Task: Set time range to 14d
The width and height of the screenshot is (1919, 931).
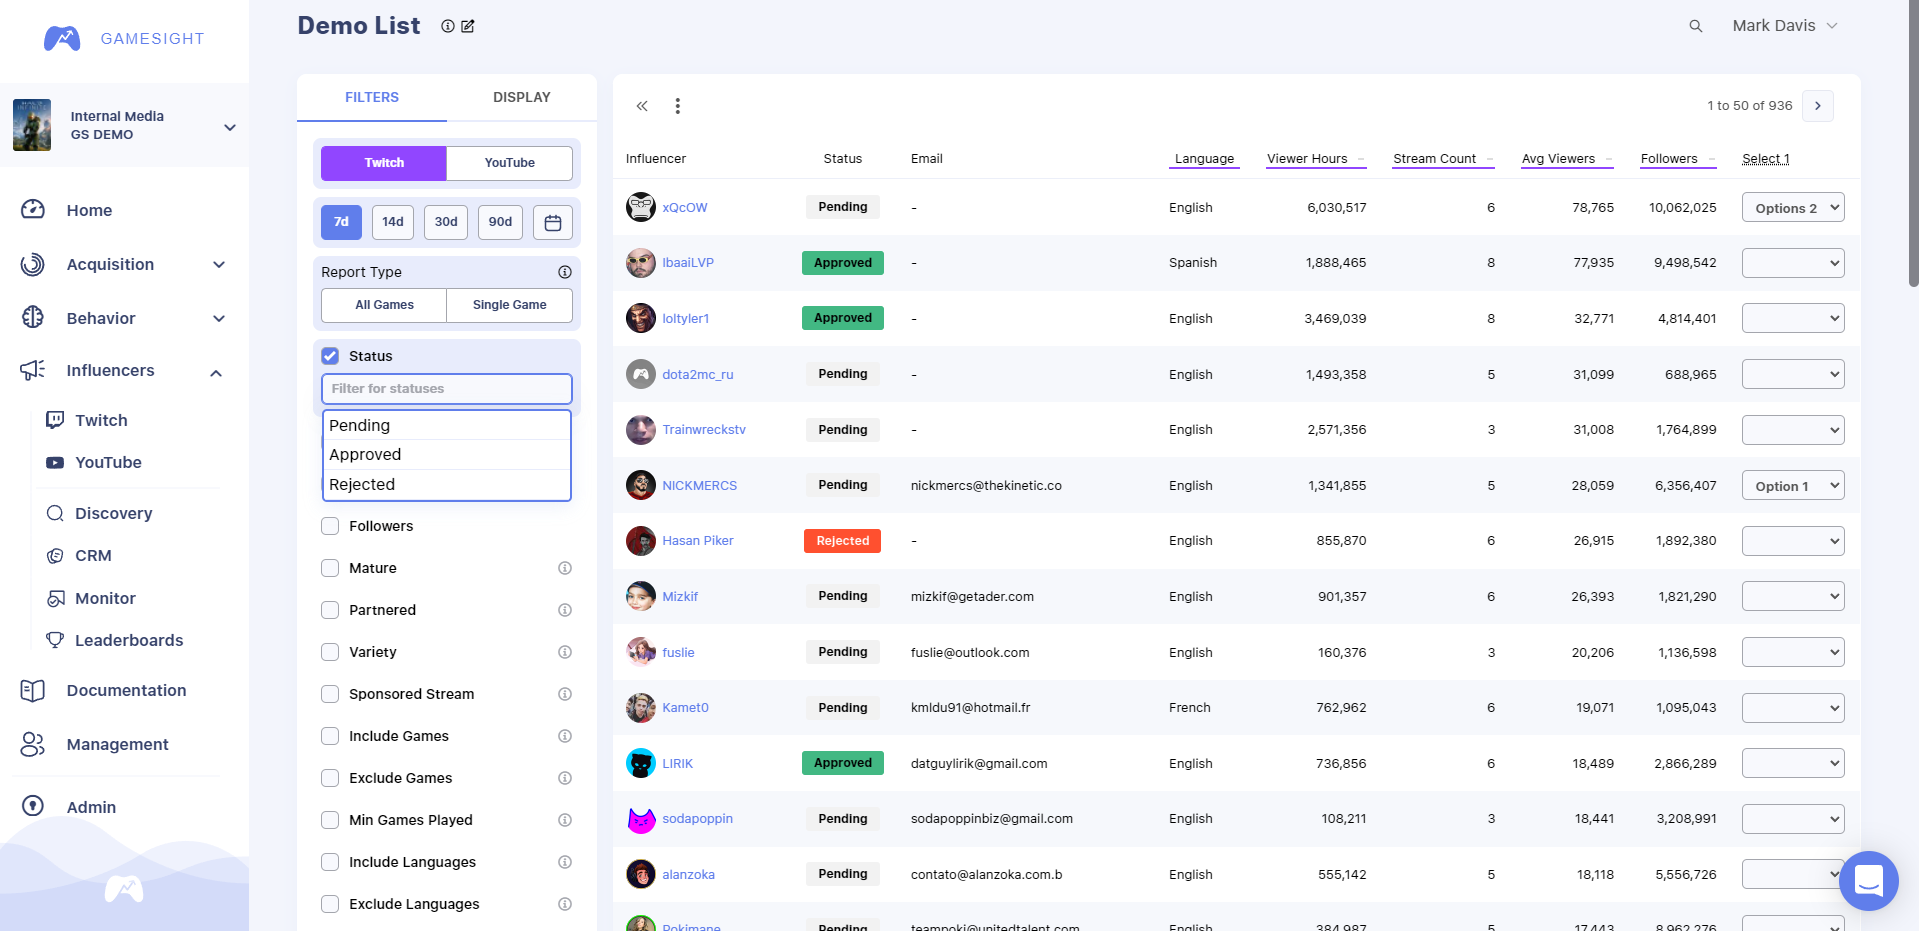Action: point(393,222)
